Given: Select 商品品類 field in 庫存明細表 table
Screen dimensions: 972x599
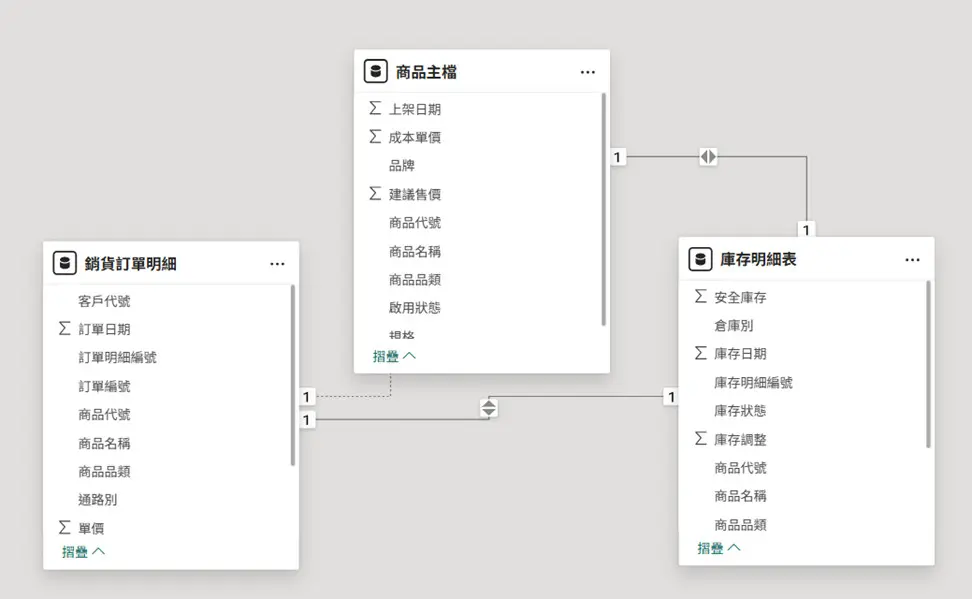Looking at the screenshot, I should [740, 525].
